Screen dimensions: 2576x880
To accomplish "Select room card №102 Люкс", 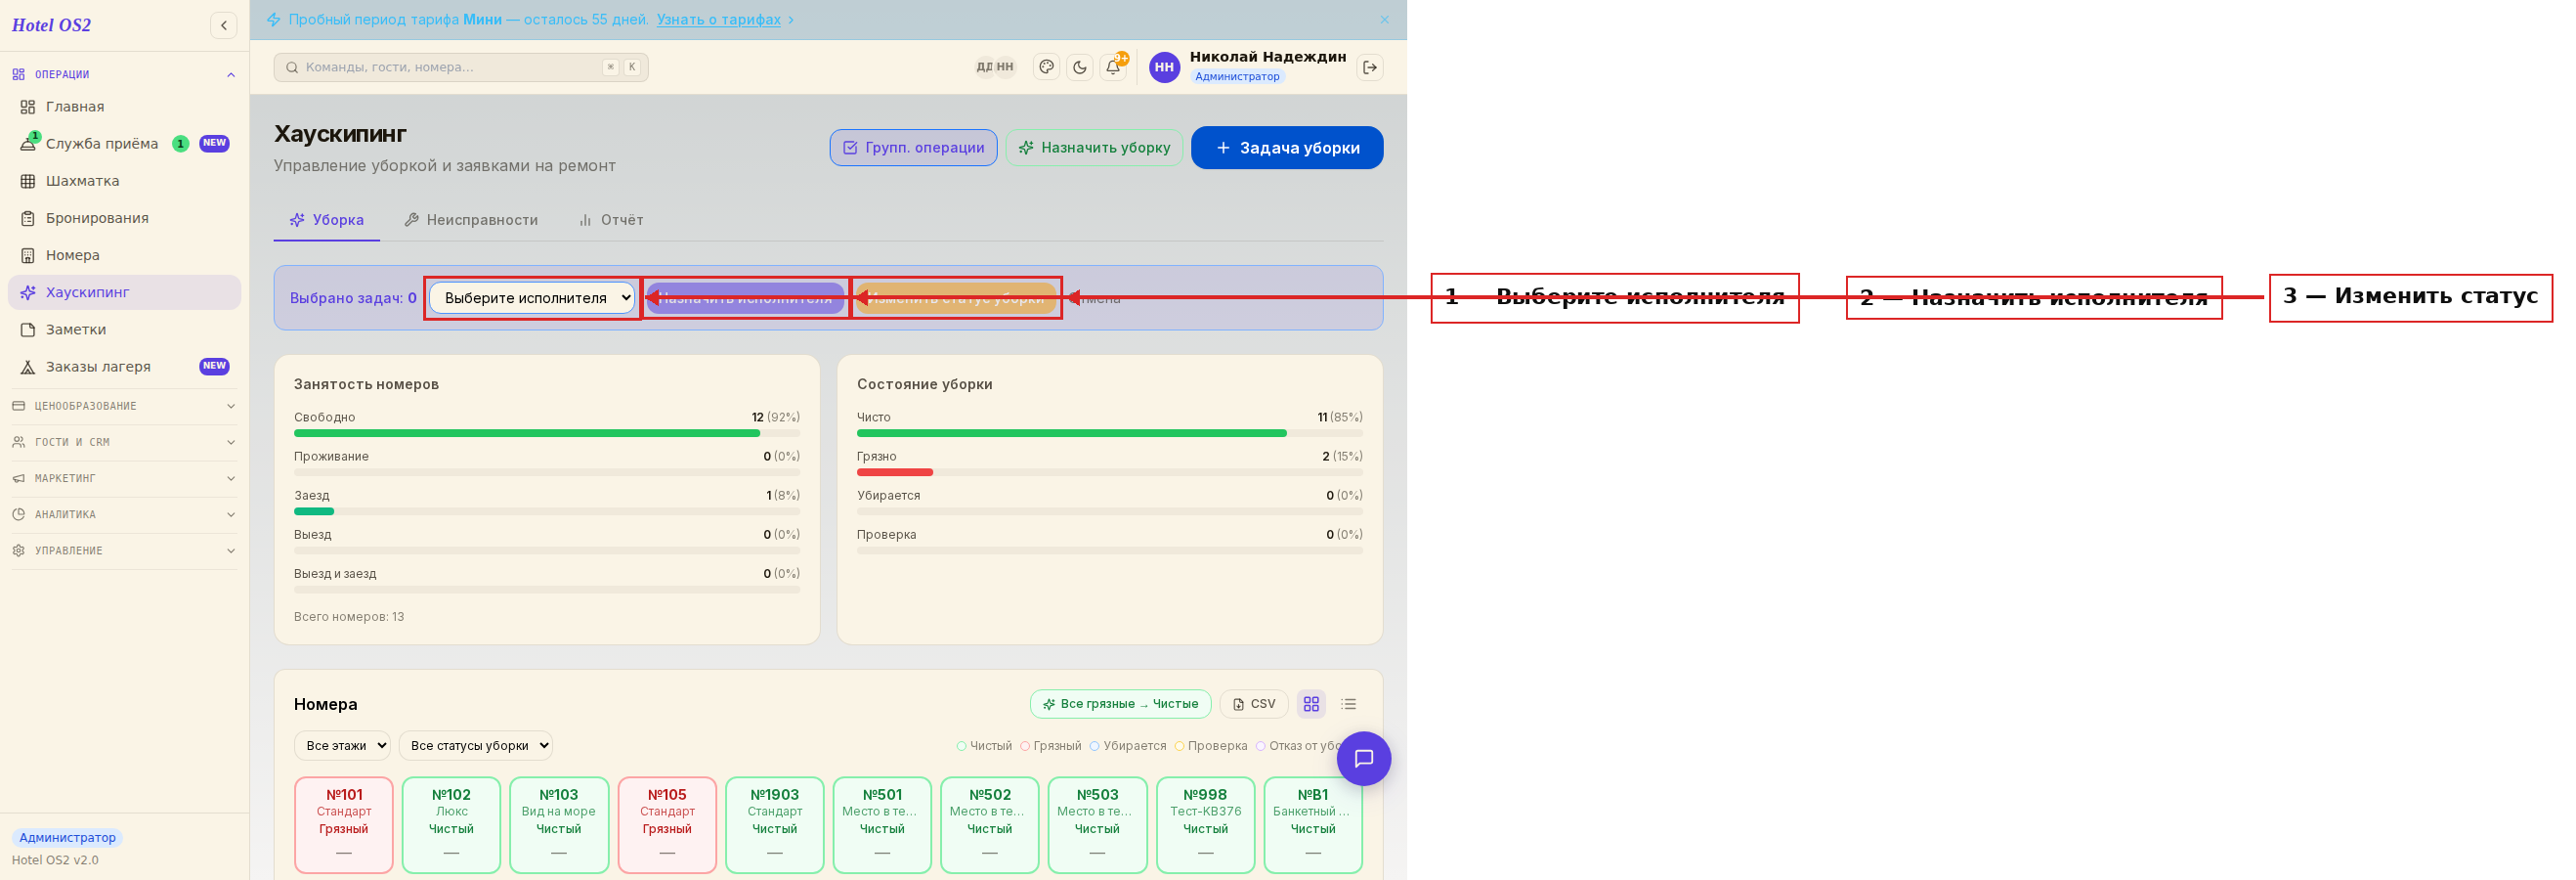I will (451, 825).
